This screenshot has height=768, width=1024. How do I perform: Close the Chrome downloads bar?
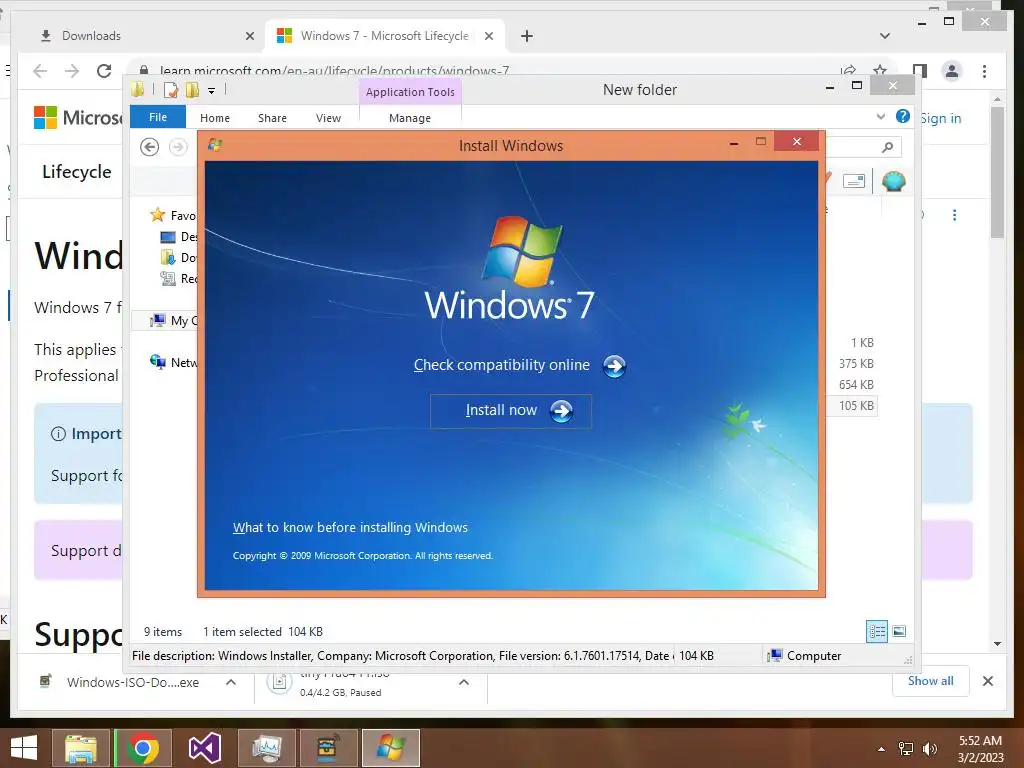988,681
